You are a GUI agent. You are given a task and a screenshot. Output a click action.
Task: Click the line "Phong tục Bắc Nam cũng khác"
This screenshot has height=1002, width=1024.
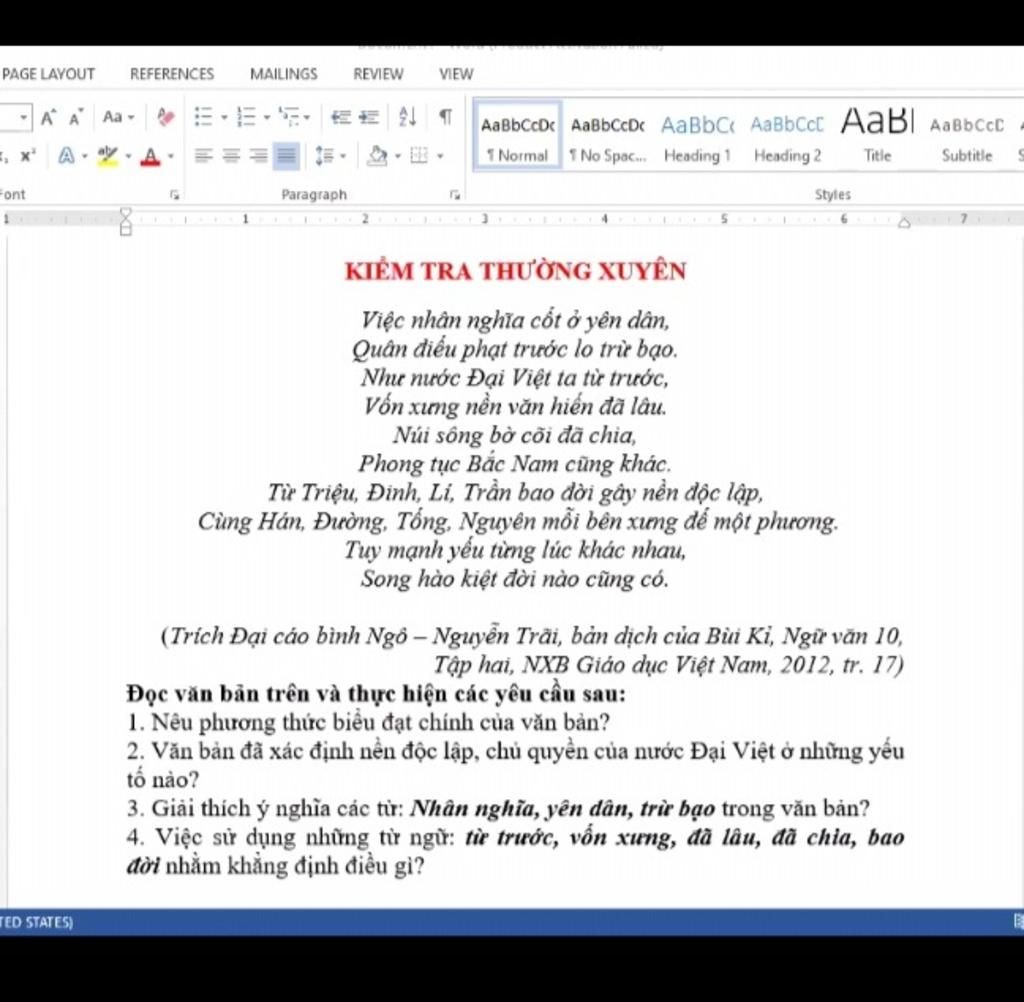515,464
